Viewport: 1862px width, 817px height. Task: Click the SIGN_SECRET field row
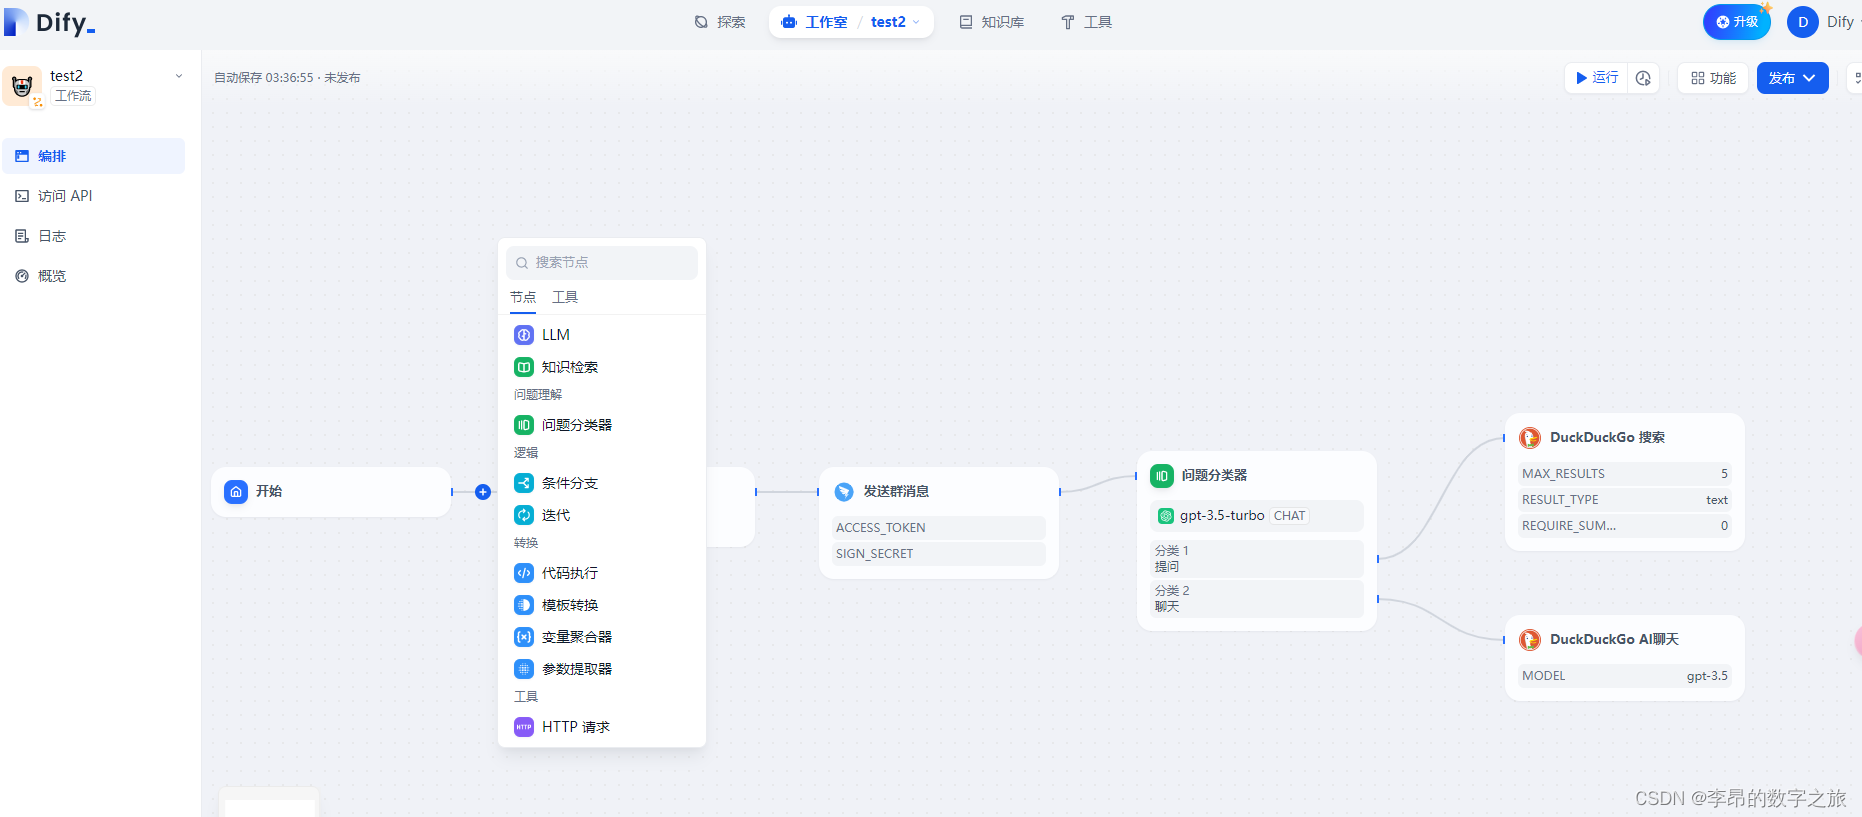(938, 554)
